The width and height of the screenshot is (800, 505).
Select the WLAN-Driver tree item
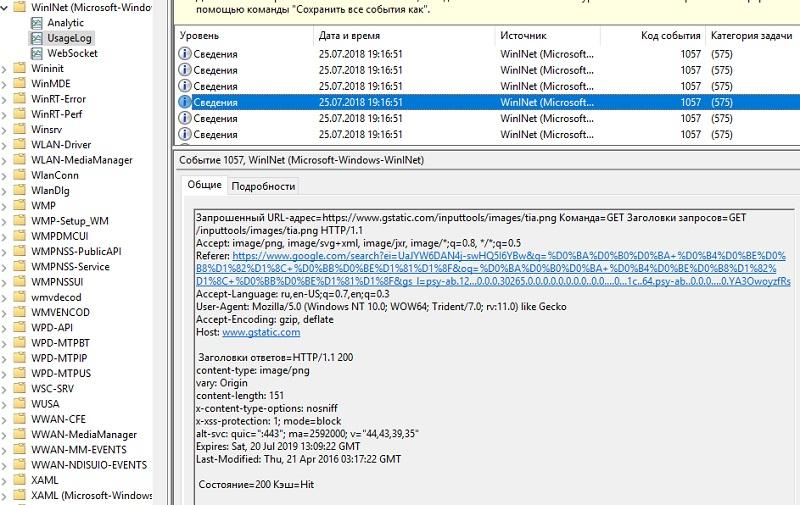pyautogui.click(x=61, y=145)
